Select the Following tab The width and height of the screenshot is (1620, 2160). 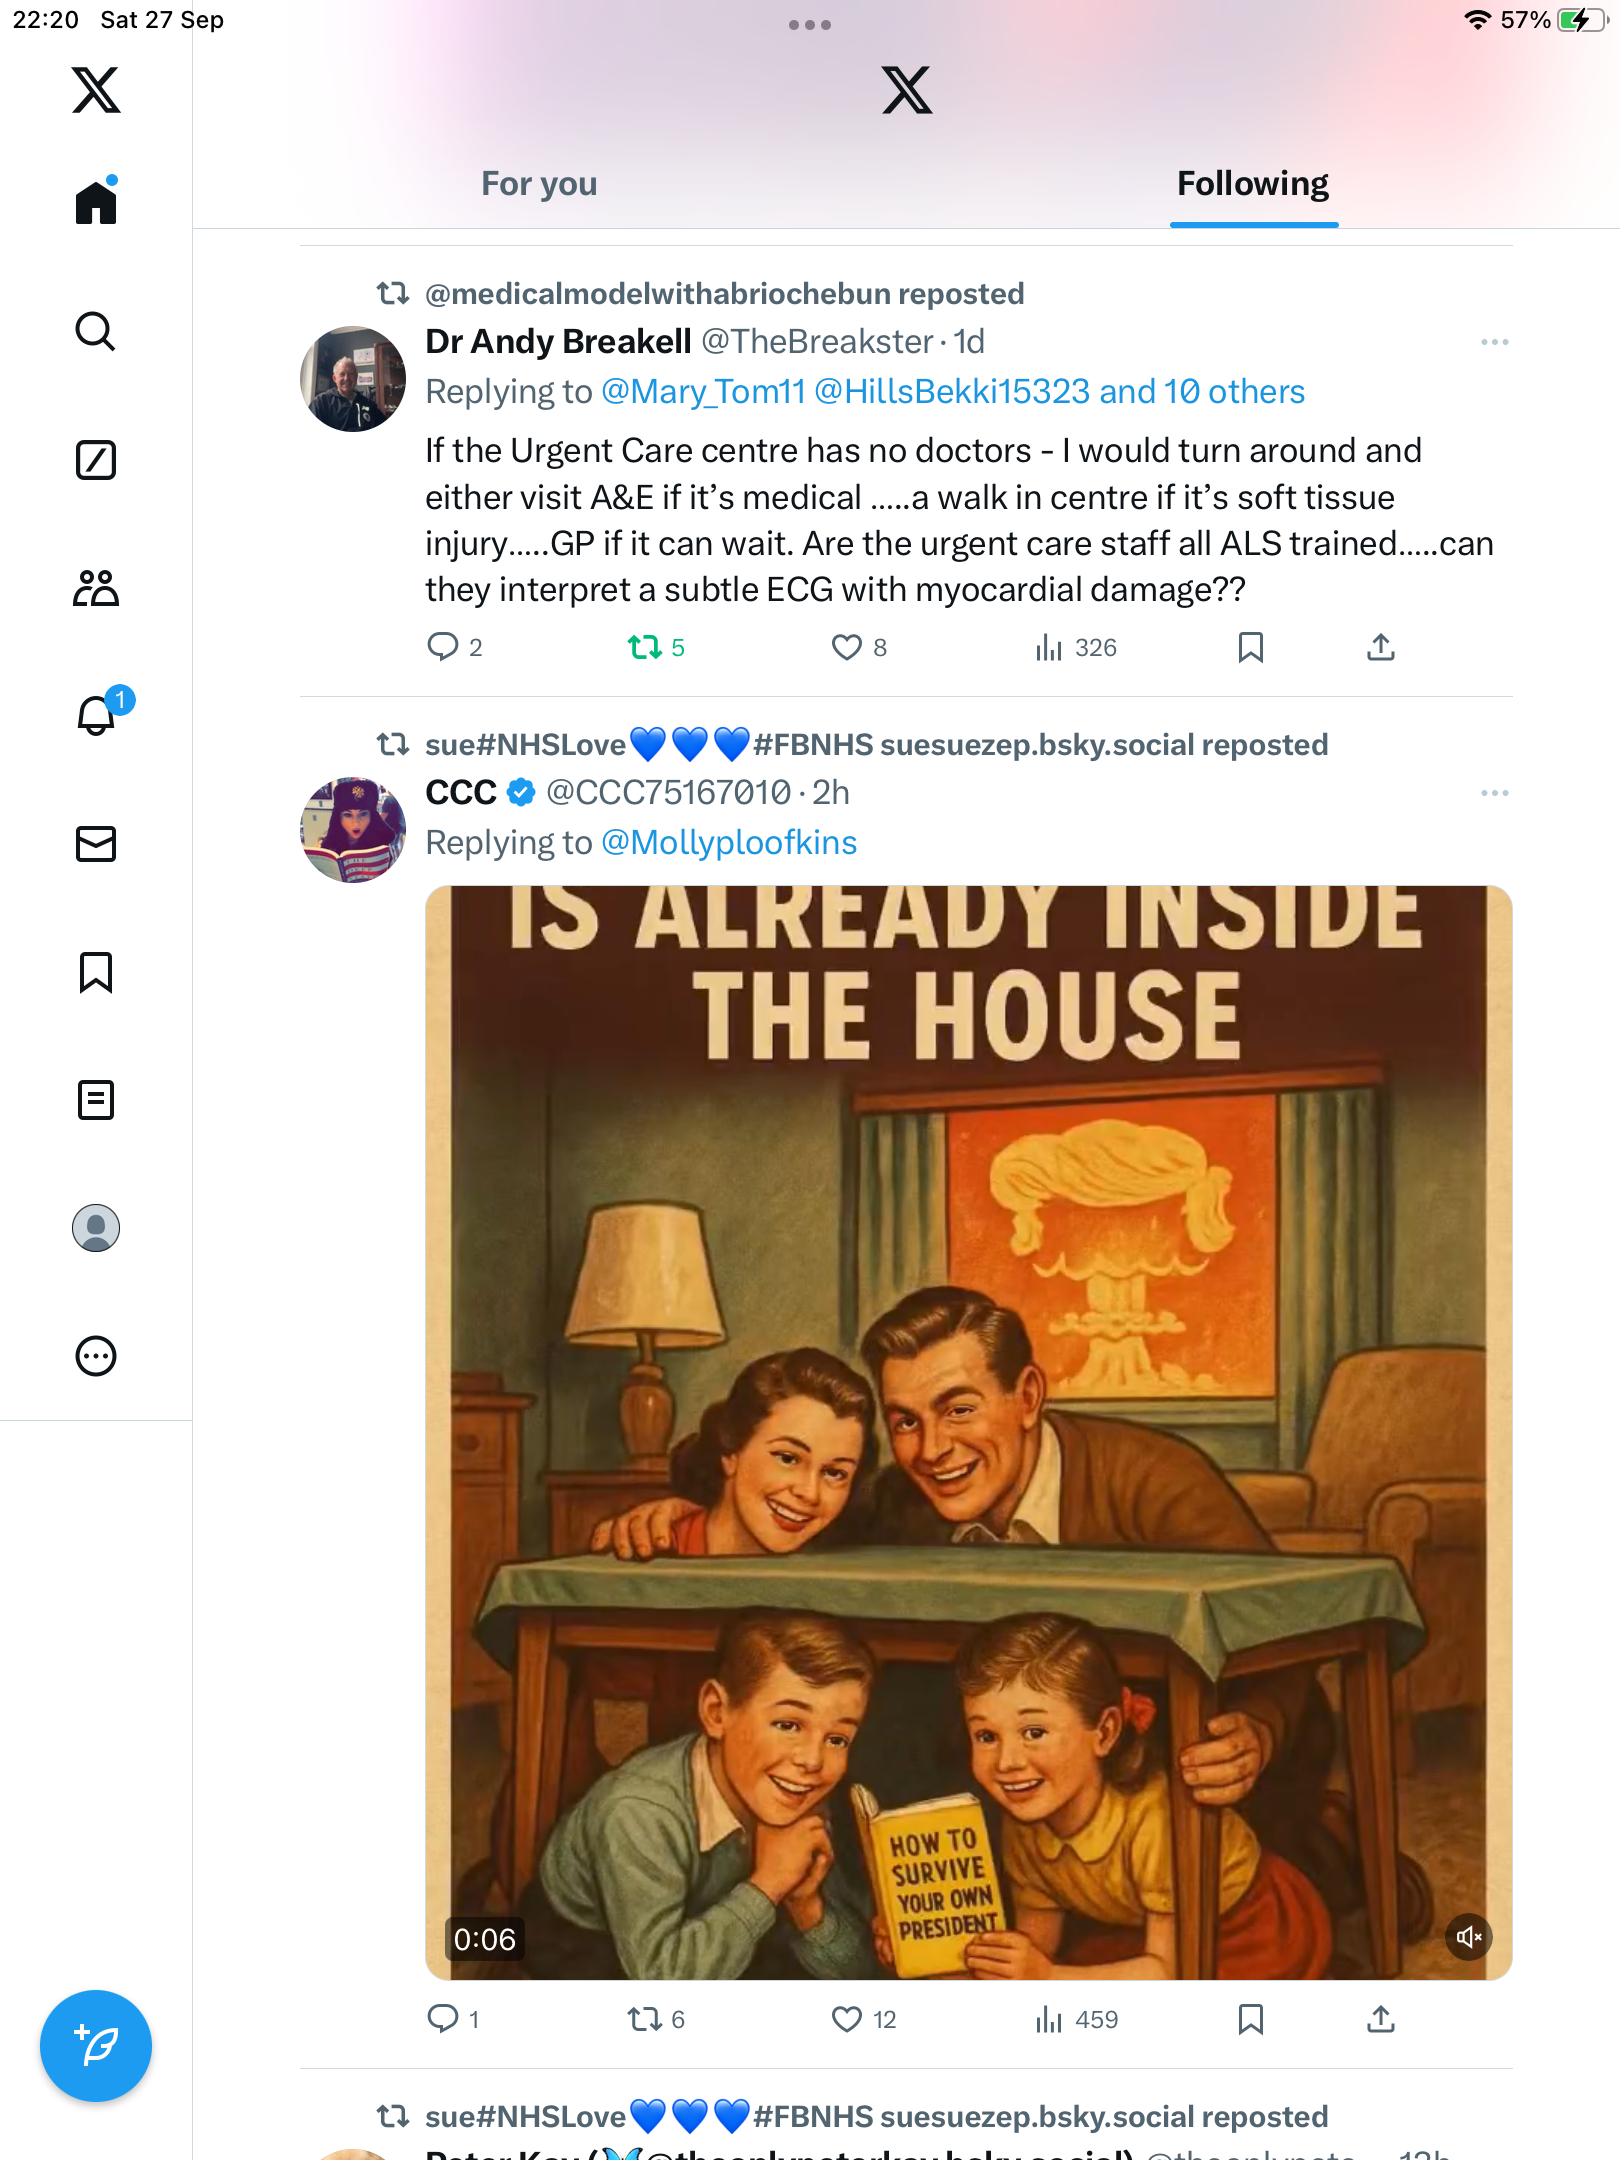click(1252, 184)
